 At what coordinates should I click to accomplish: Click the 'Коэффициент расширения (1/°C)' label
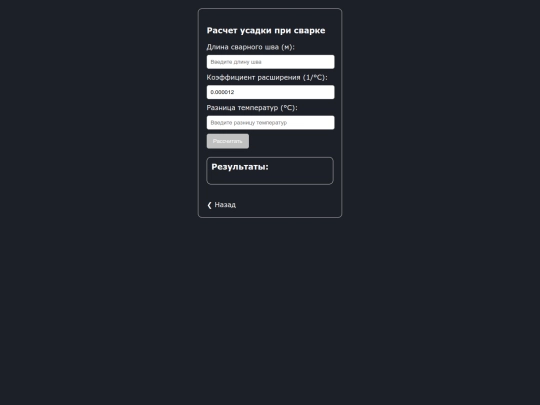click(267, 77)
